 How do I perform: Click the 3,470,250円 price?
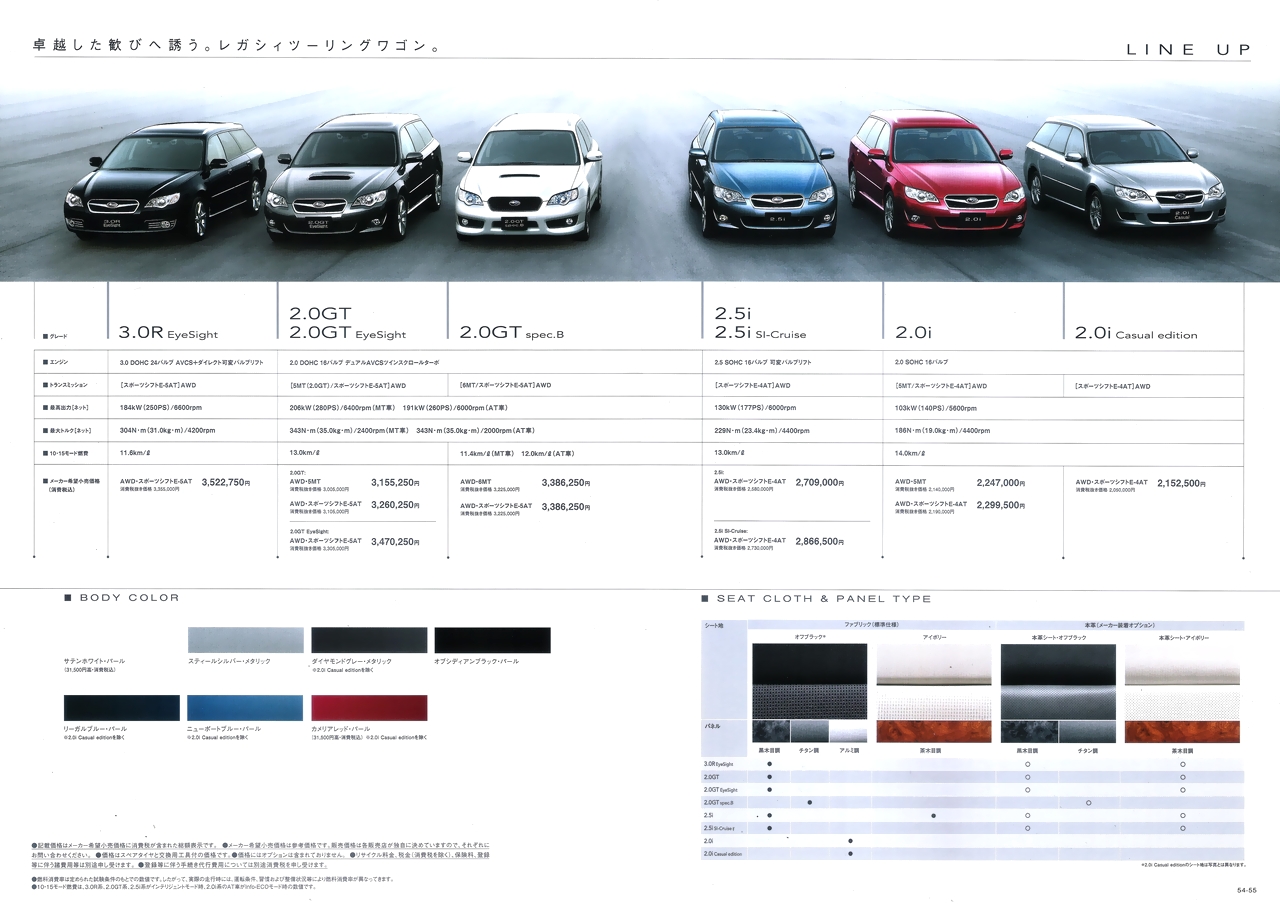click(395, 542)
